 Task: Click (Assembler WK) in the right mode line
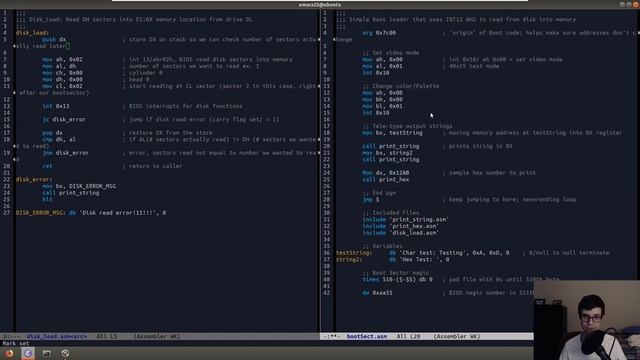(x=457, y=337)
